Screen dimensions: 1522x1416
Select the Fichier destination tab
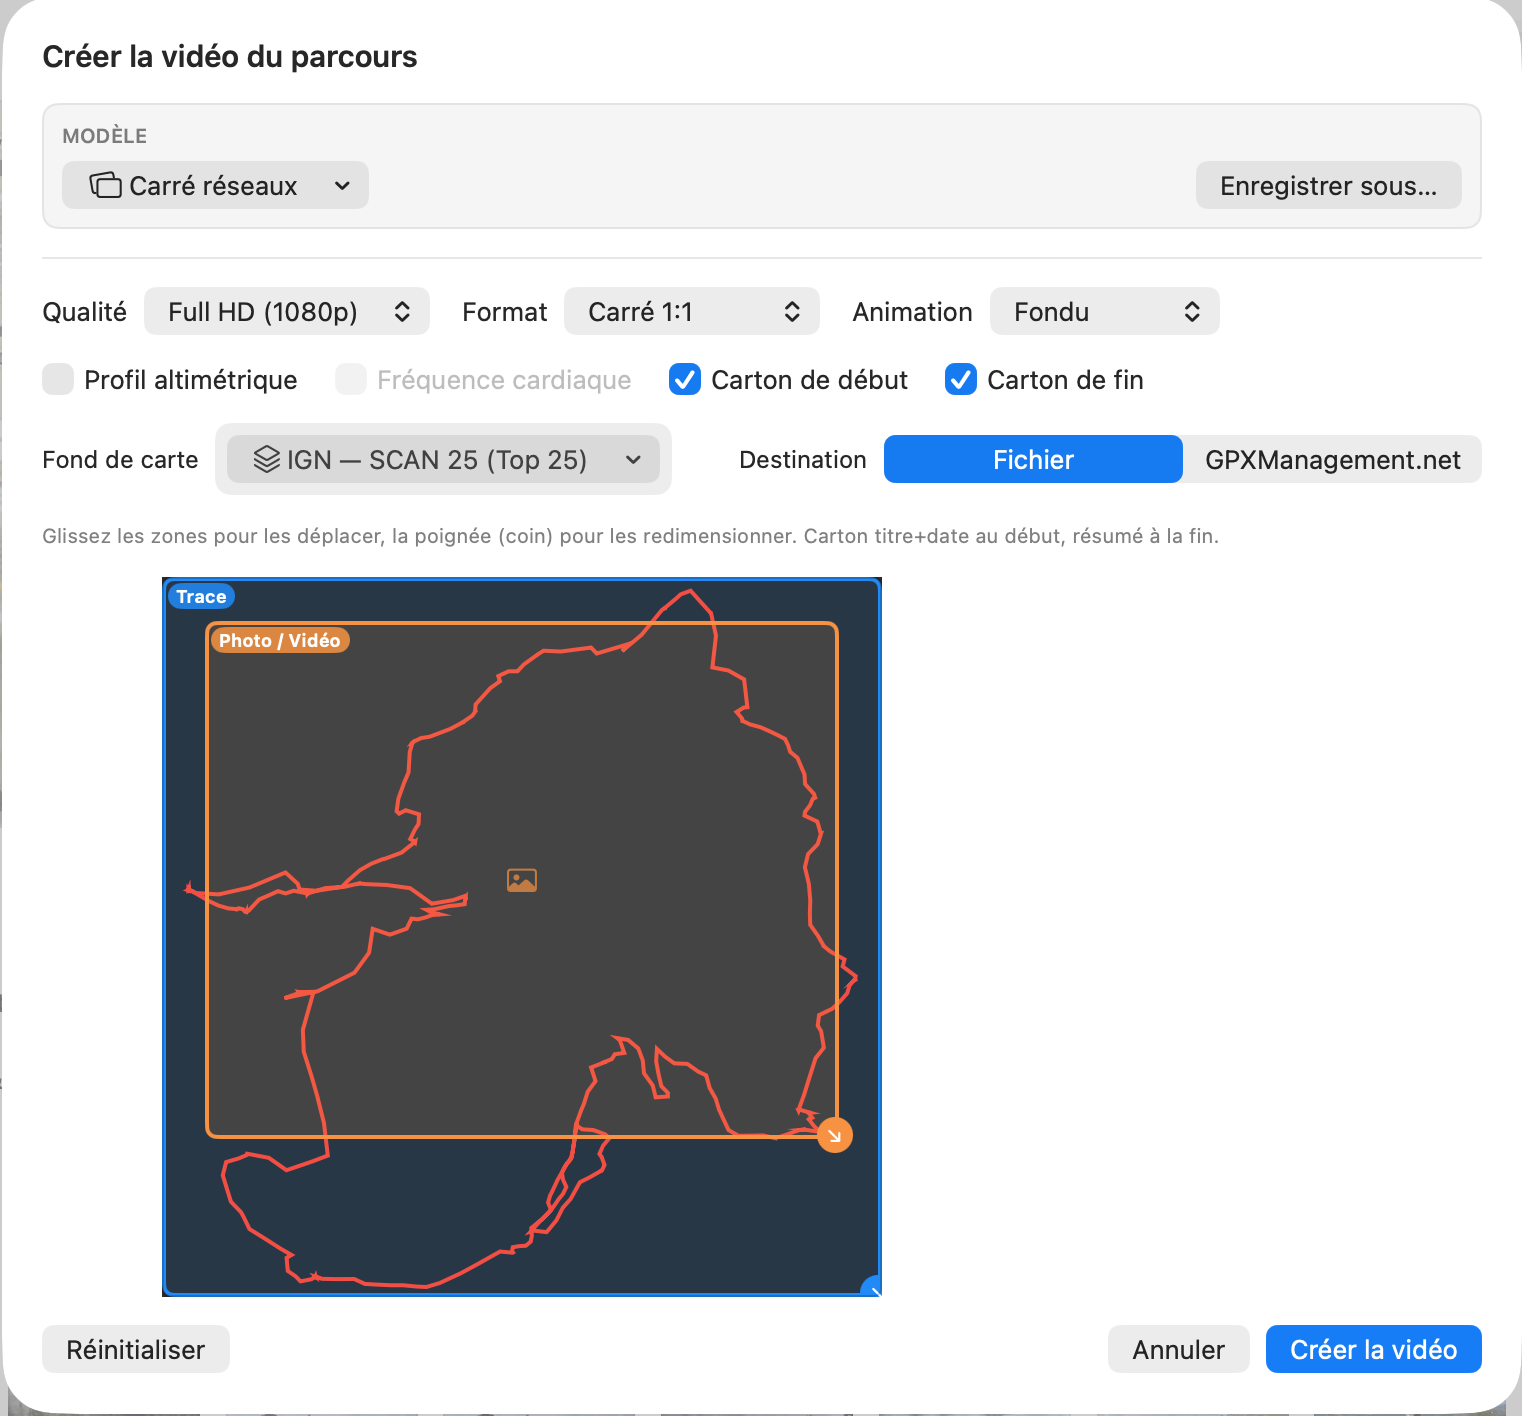[x=1033, y=460]
